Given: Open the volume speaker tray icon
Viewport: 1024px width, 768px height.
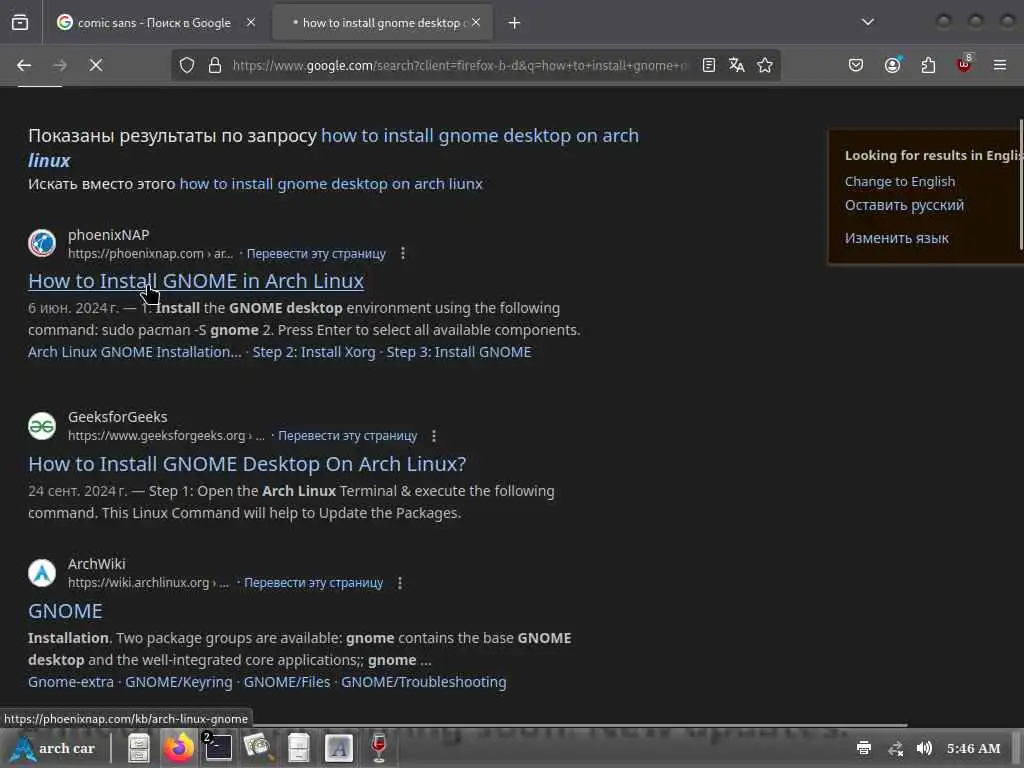Looking at the screenshot, I should pos(924,748).
